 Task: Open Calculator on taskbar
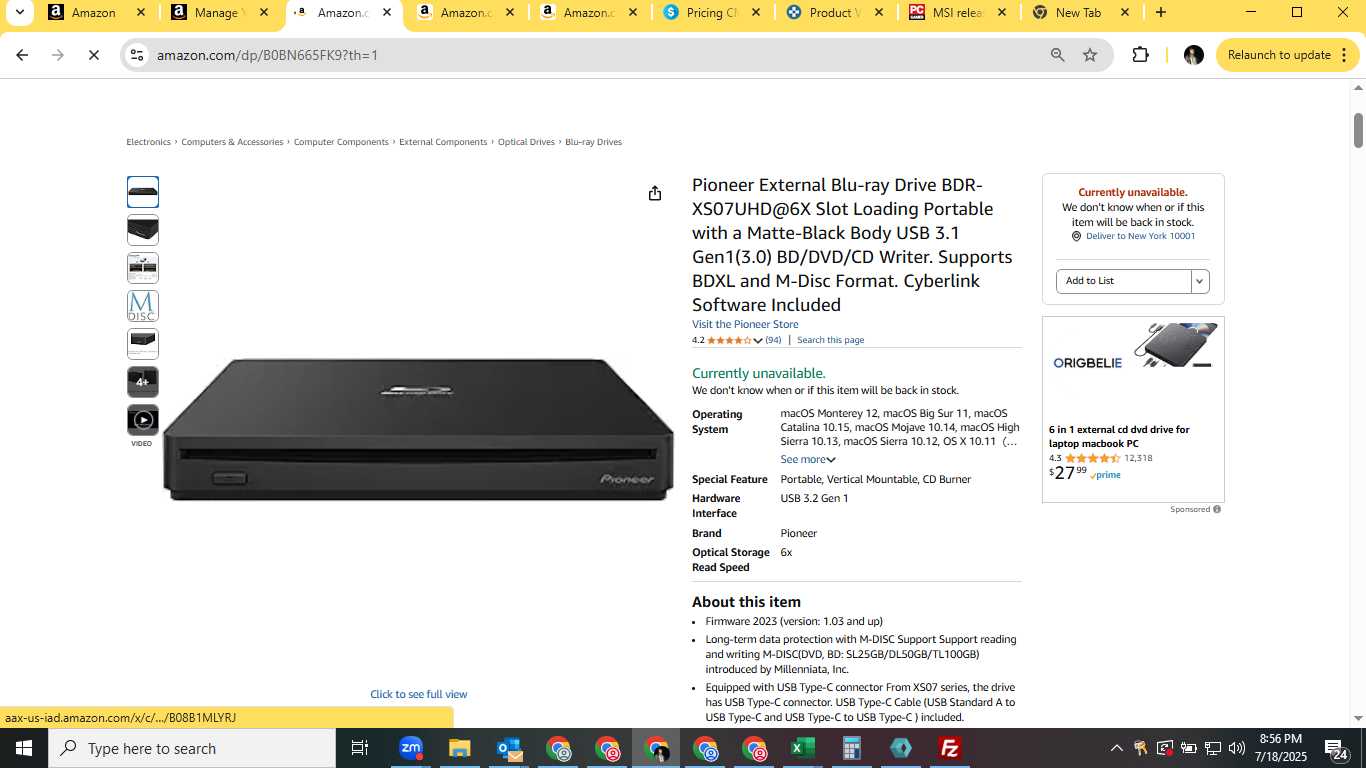tap(852, 748)
